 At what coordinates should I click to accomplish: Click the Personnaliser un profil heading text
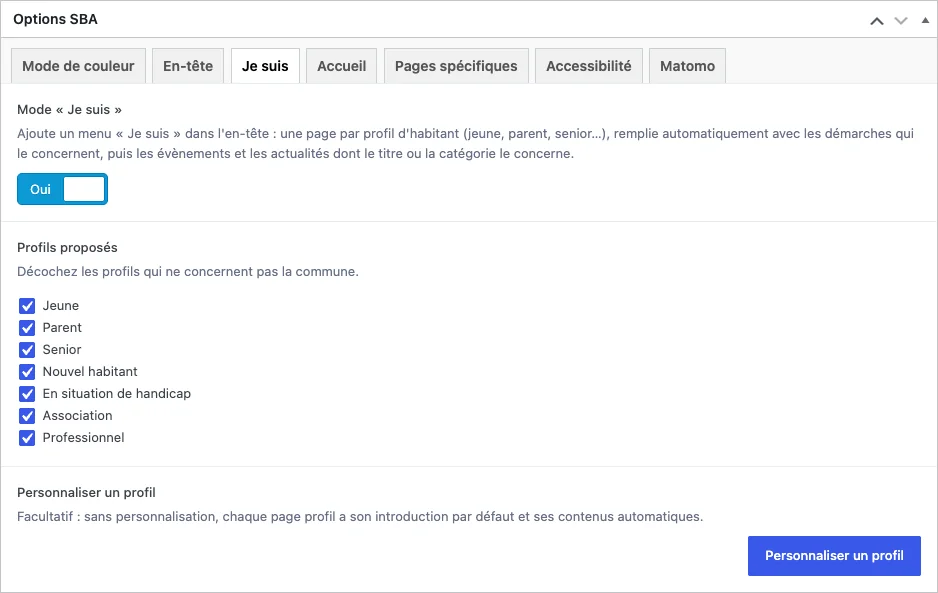(x=86, y=492)
